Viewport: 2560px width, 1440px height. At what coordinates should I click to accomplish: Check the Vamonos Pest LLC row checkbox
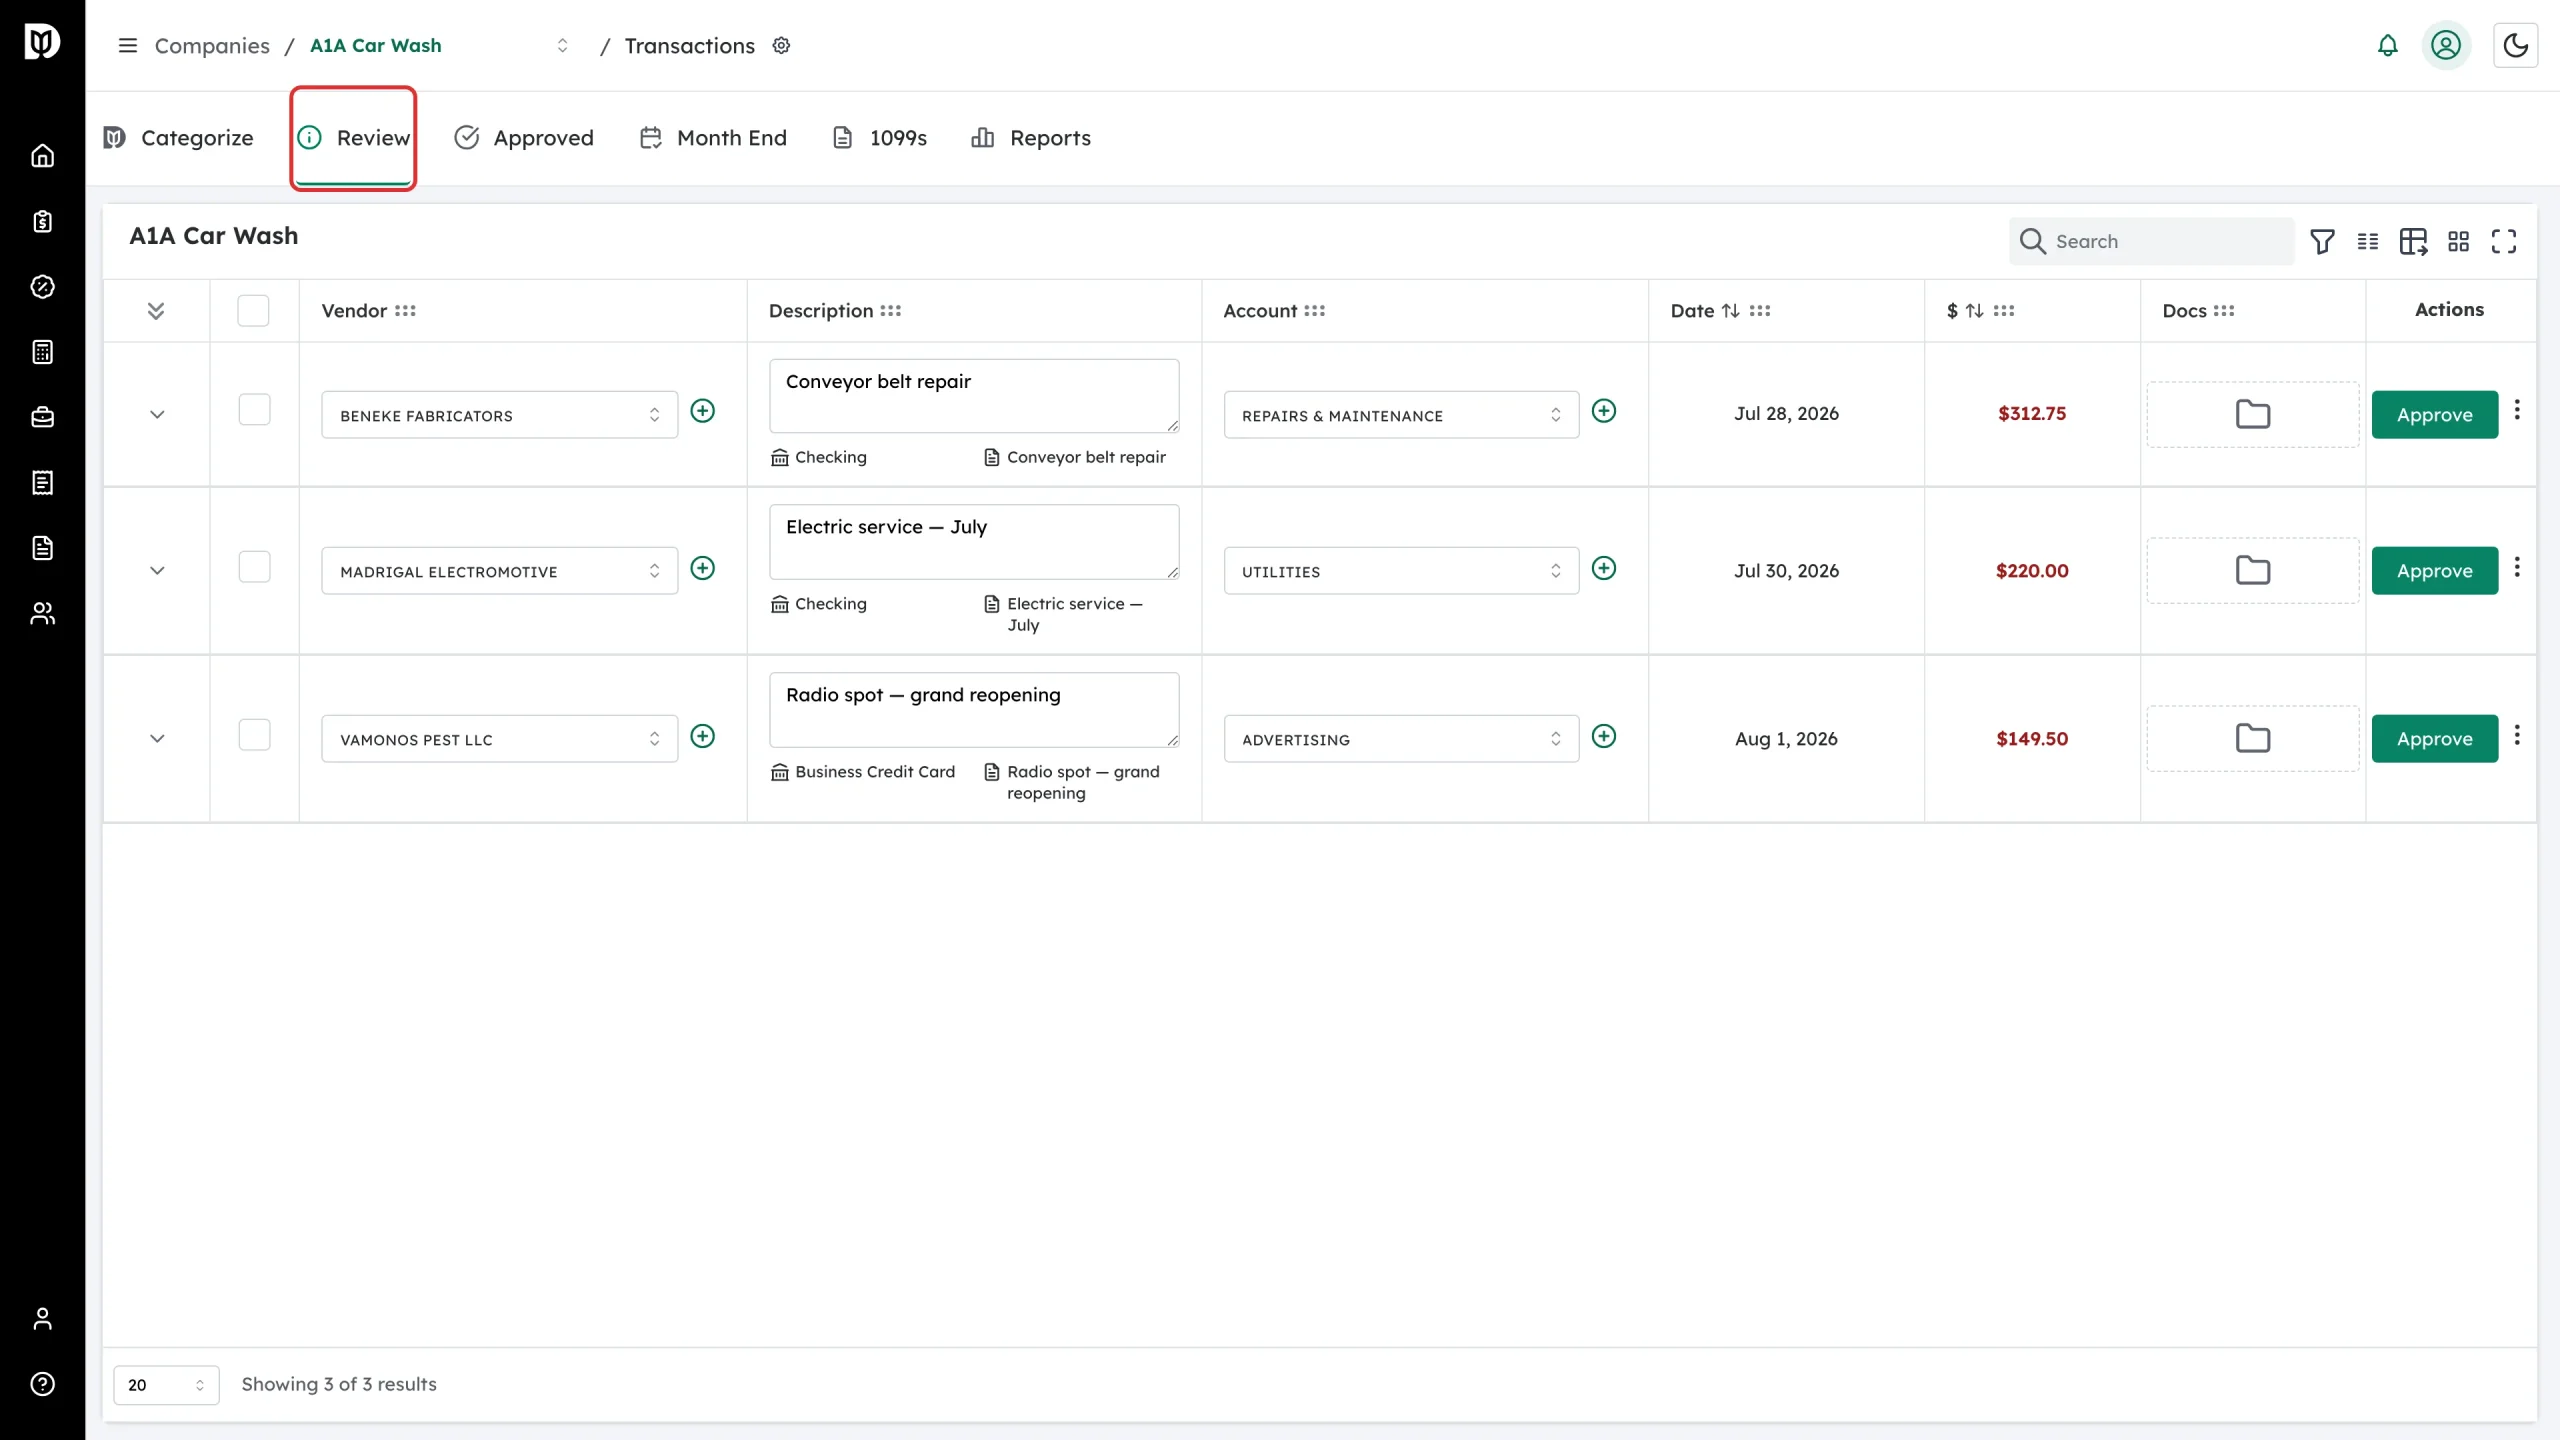click(x=254, y=735)
